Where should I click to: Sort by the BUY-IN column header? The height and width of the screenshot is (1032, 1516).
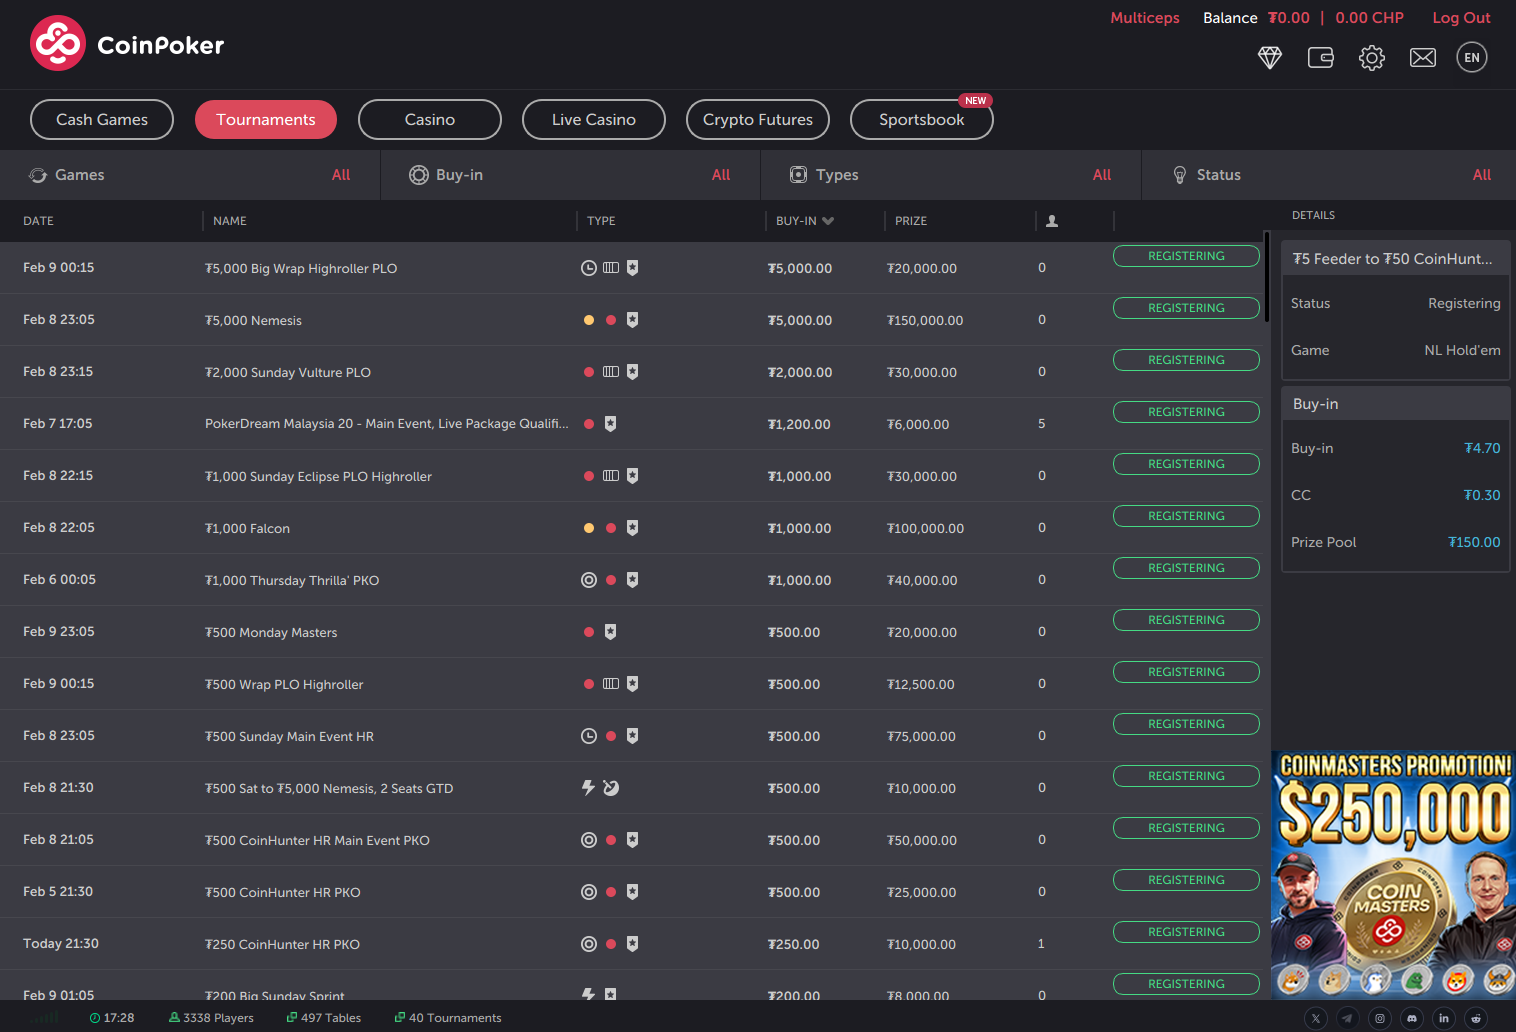(804, 221)
